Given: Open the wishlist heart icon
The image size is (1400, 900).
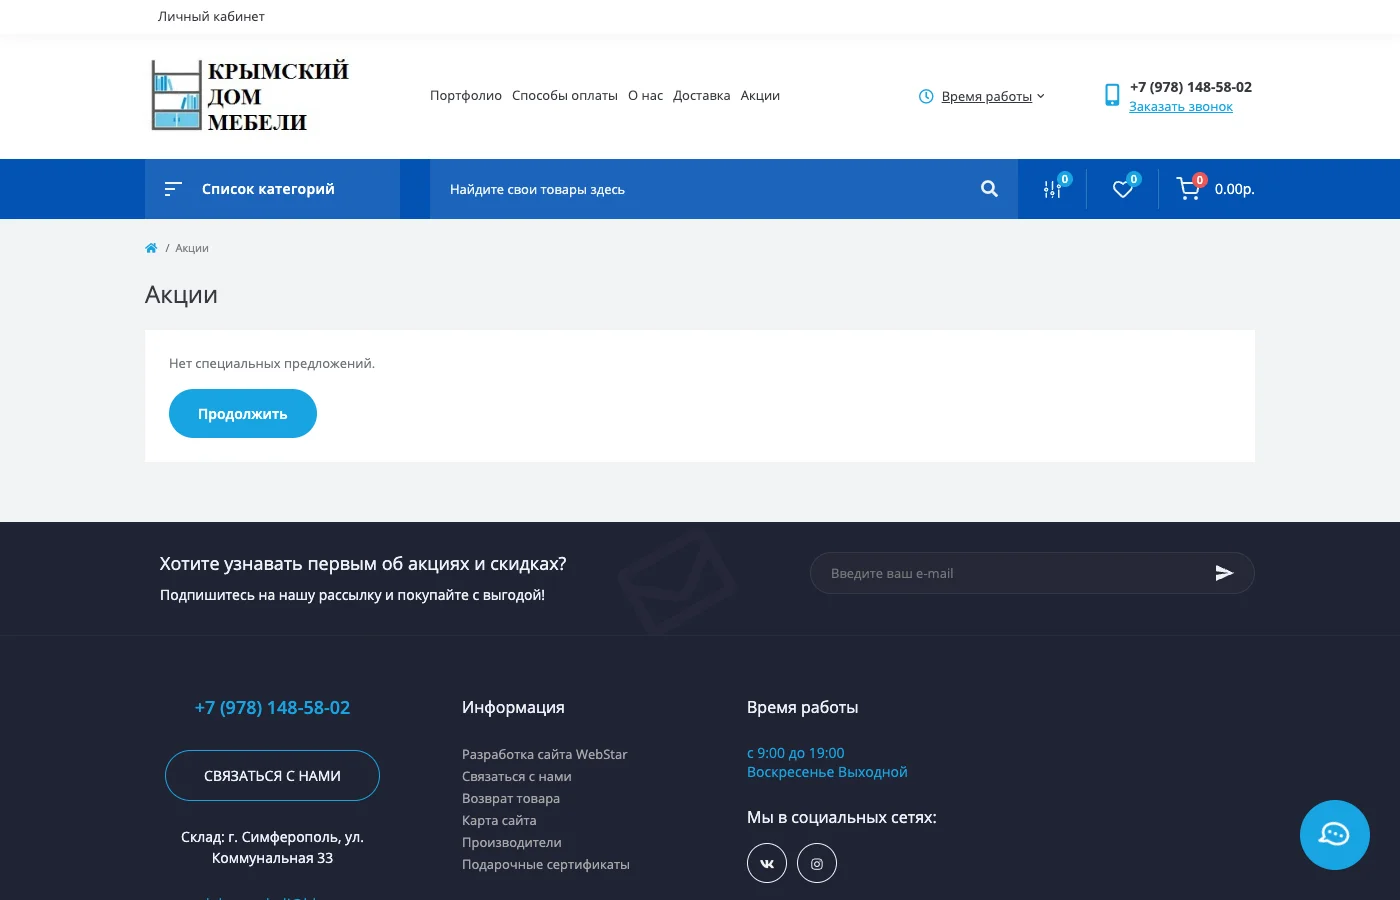Looking at the screenshot, I should coord(1123,189).
